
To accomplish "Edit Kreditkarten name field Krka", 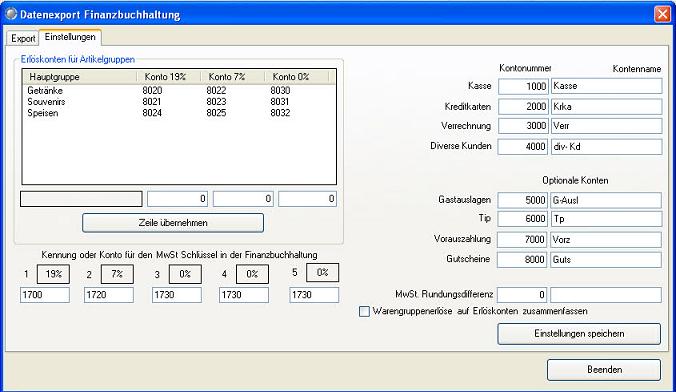I will coord(607,107).
